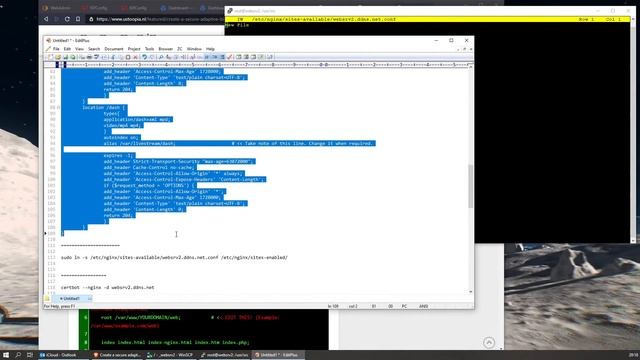
Task: Click the 'col 2' status bar entry
Action: click(x=353, y=306)
